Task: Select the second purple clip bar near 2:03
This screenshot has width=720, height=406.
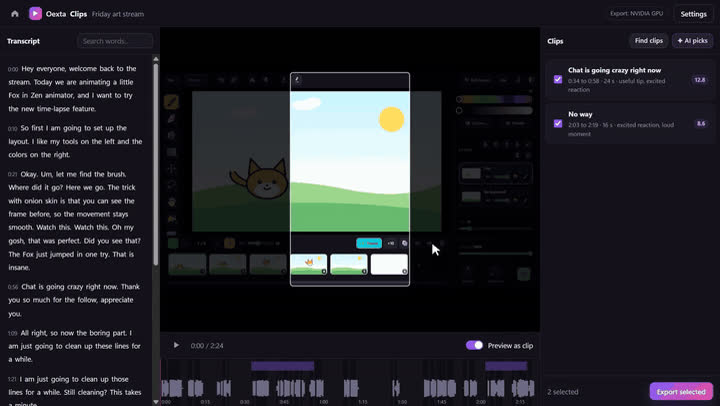Action: click(506, 366)
